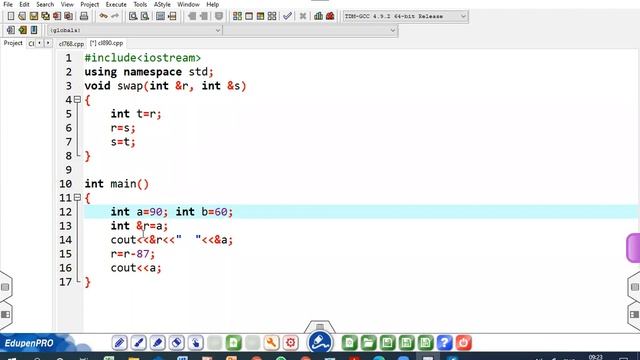Click the code line 'r=r-87;'
640x360 pixels.
133,254
